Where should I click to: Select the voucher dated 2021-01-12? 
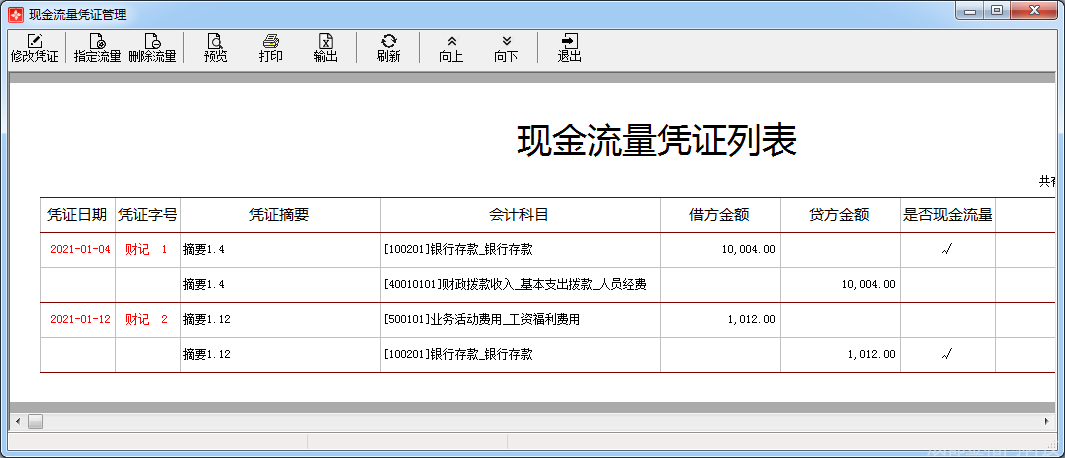pyautogui.click(x=79, y=320)
